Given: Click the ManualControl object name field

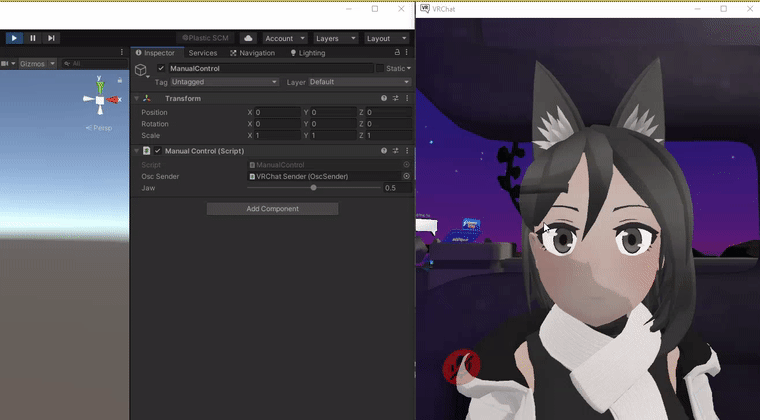Looking at the screenshot, I should click(x=270, y=68).
